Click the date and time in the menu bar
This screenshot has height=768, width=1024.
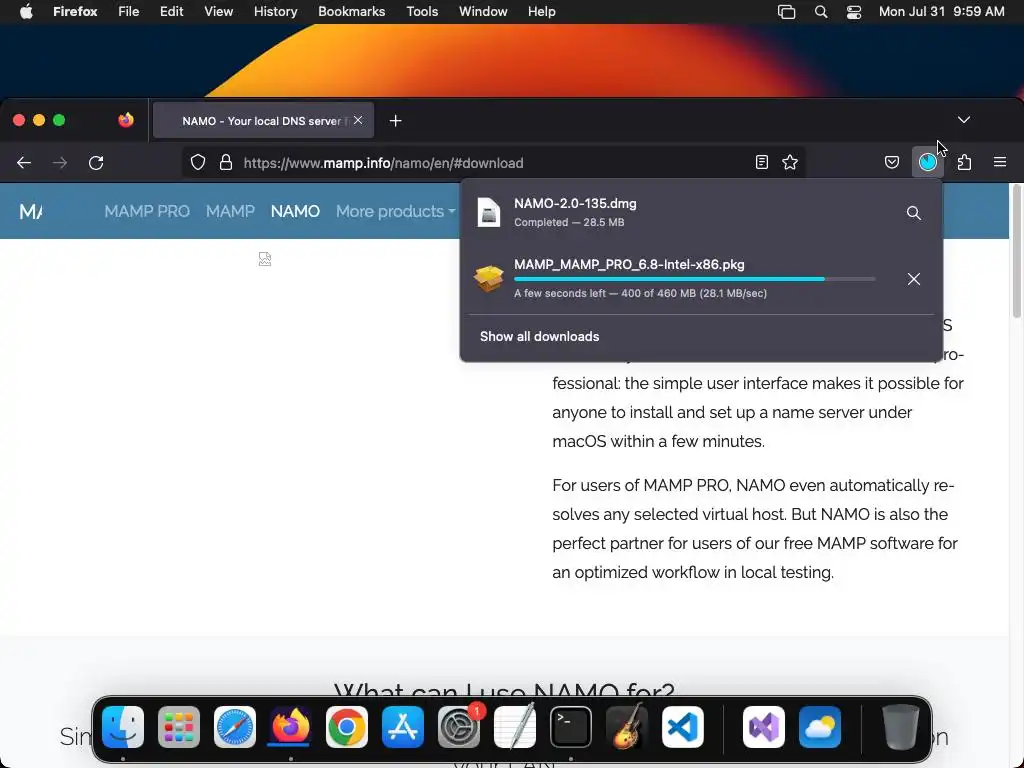point(941,12)
